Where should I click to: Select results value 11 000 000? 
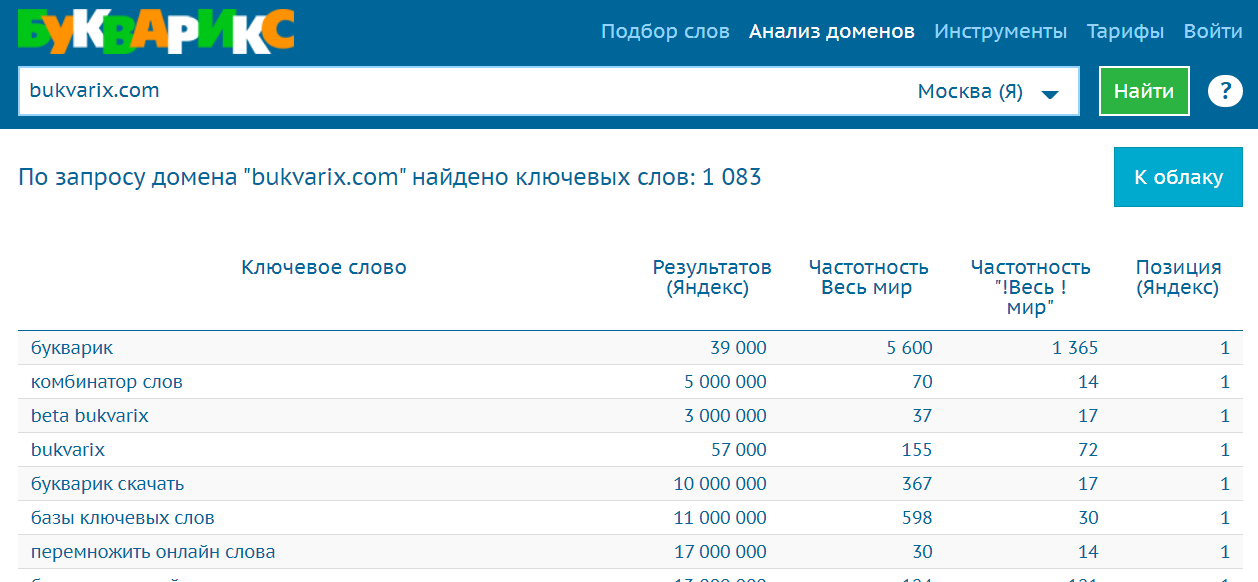tap(720, 518)
